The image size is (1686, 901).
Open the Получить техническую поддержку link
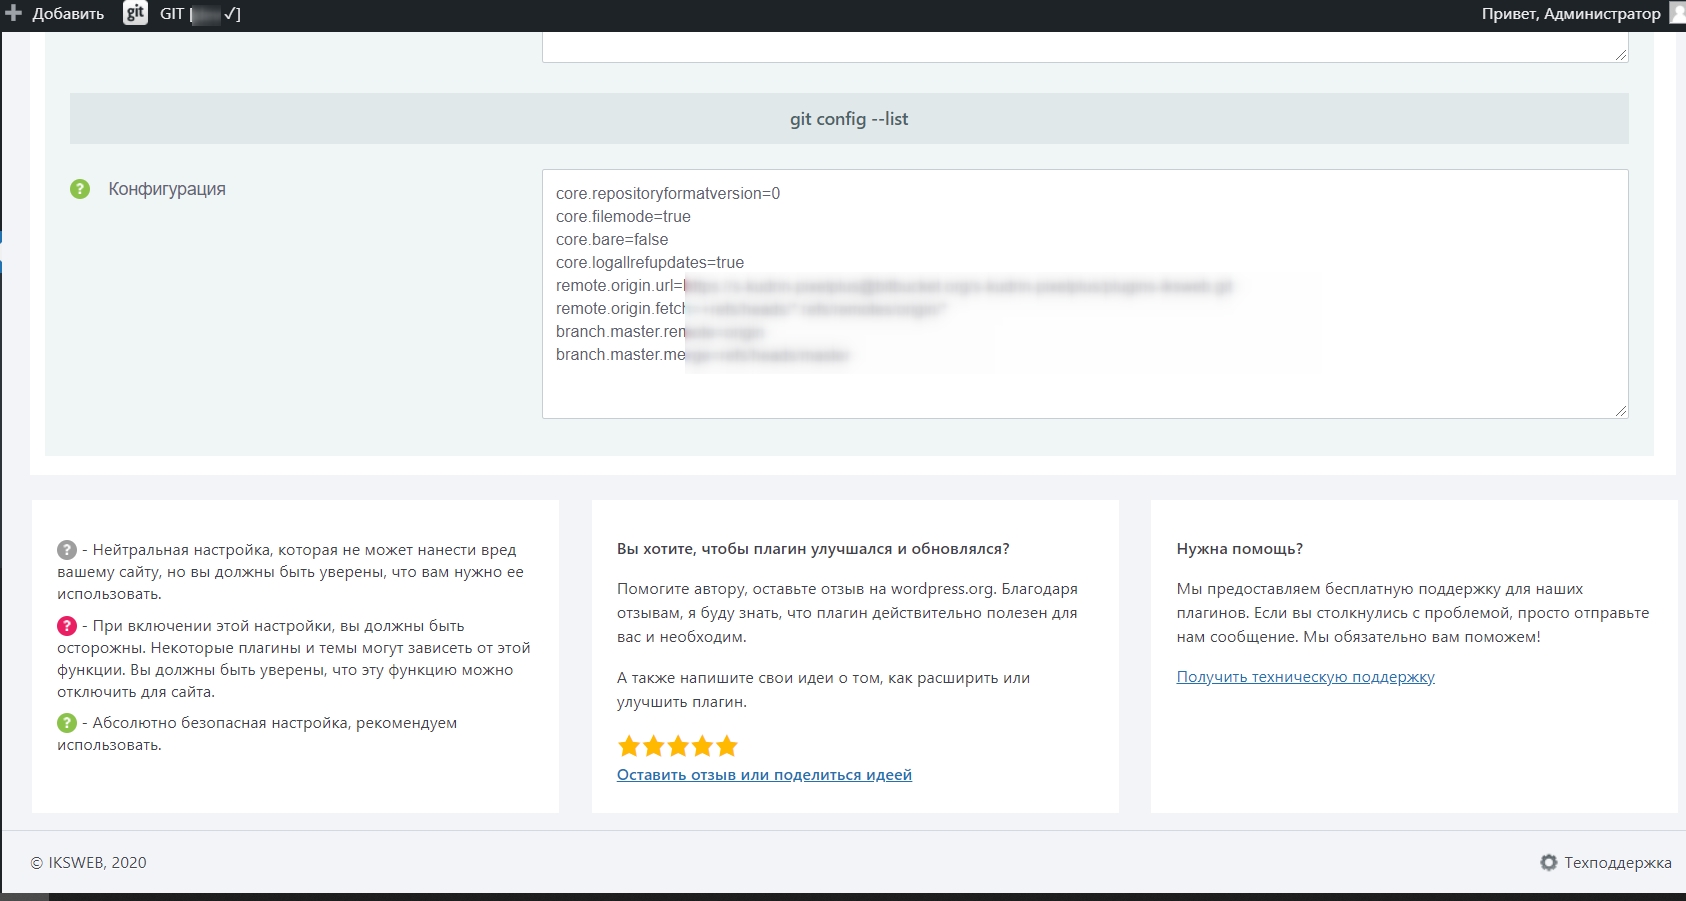coord(1305,677)
